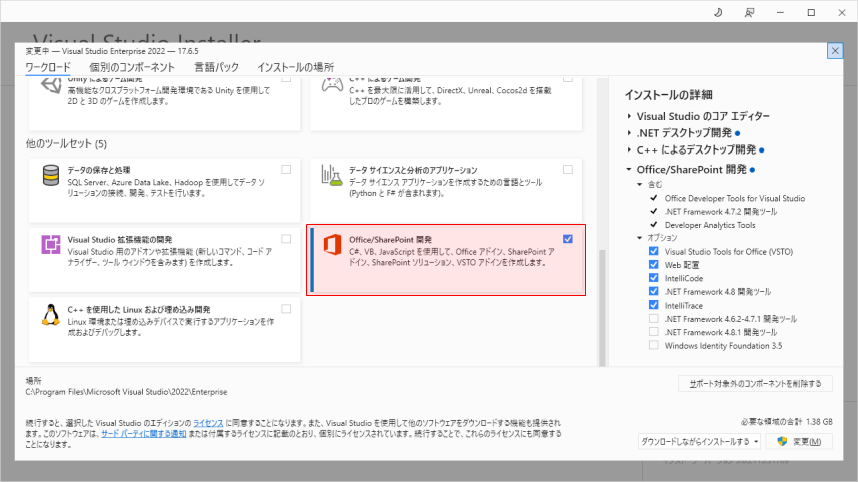858x482 pixels.
Task: Click the Office logo icon for Office/SharePoint 開発
Action: tap(332, 245)
